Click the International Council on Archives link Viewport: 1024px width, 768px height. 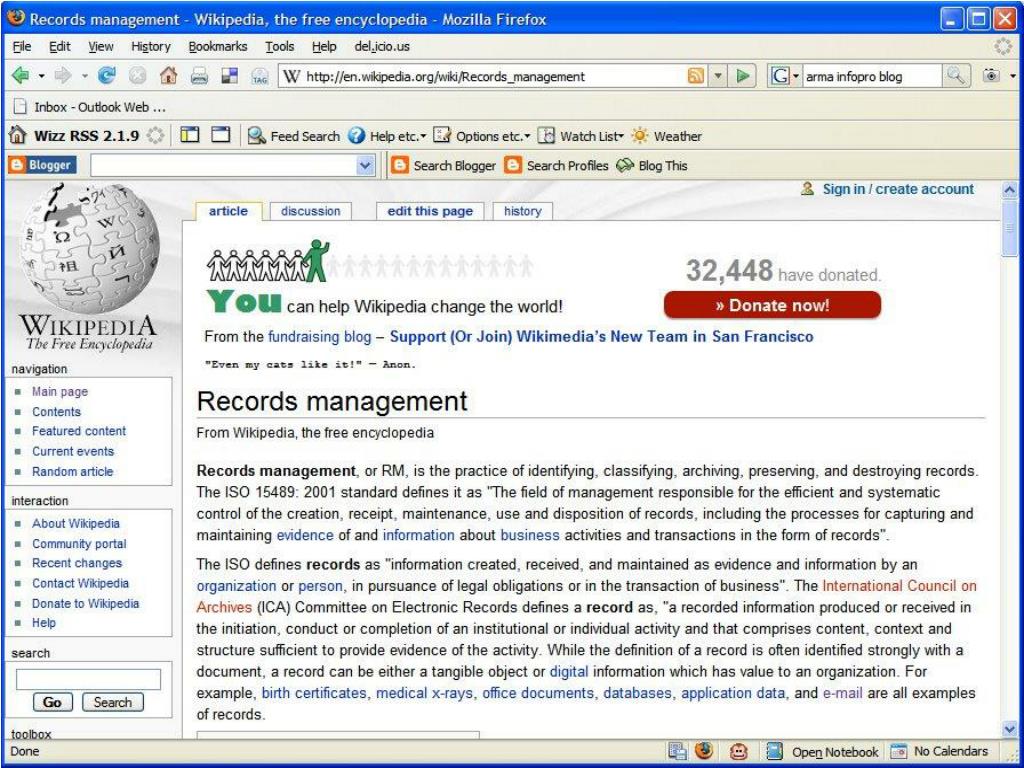tap(899, 586)
